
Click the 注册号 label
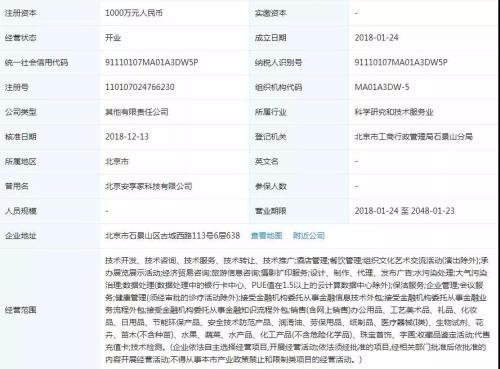[17, 87]
